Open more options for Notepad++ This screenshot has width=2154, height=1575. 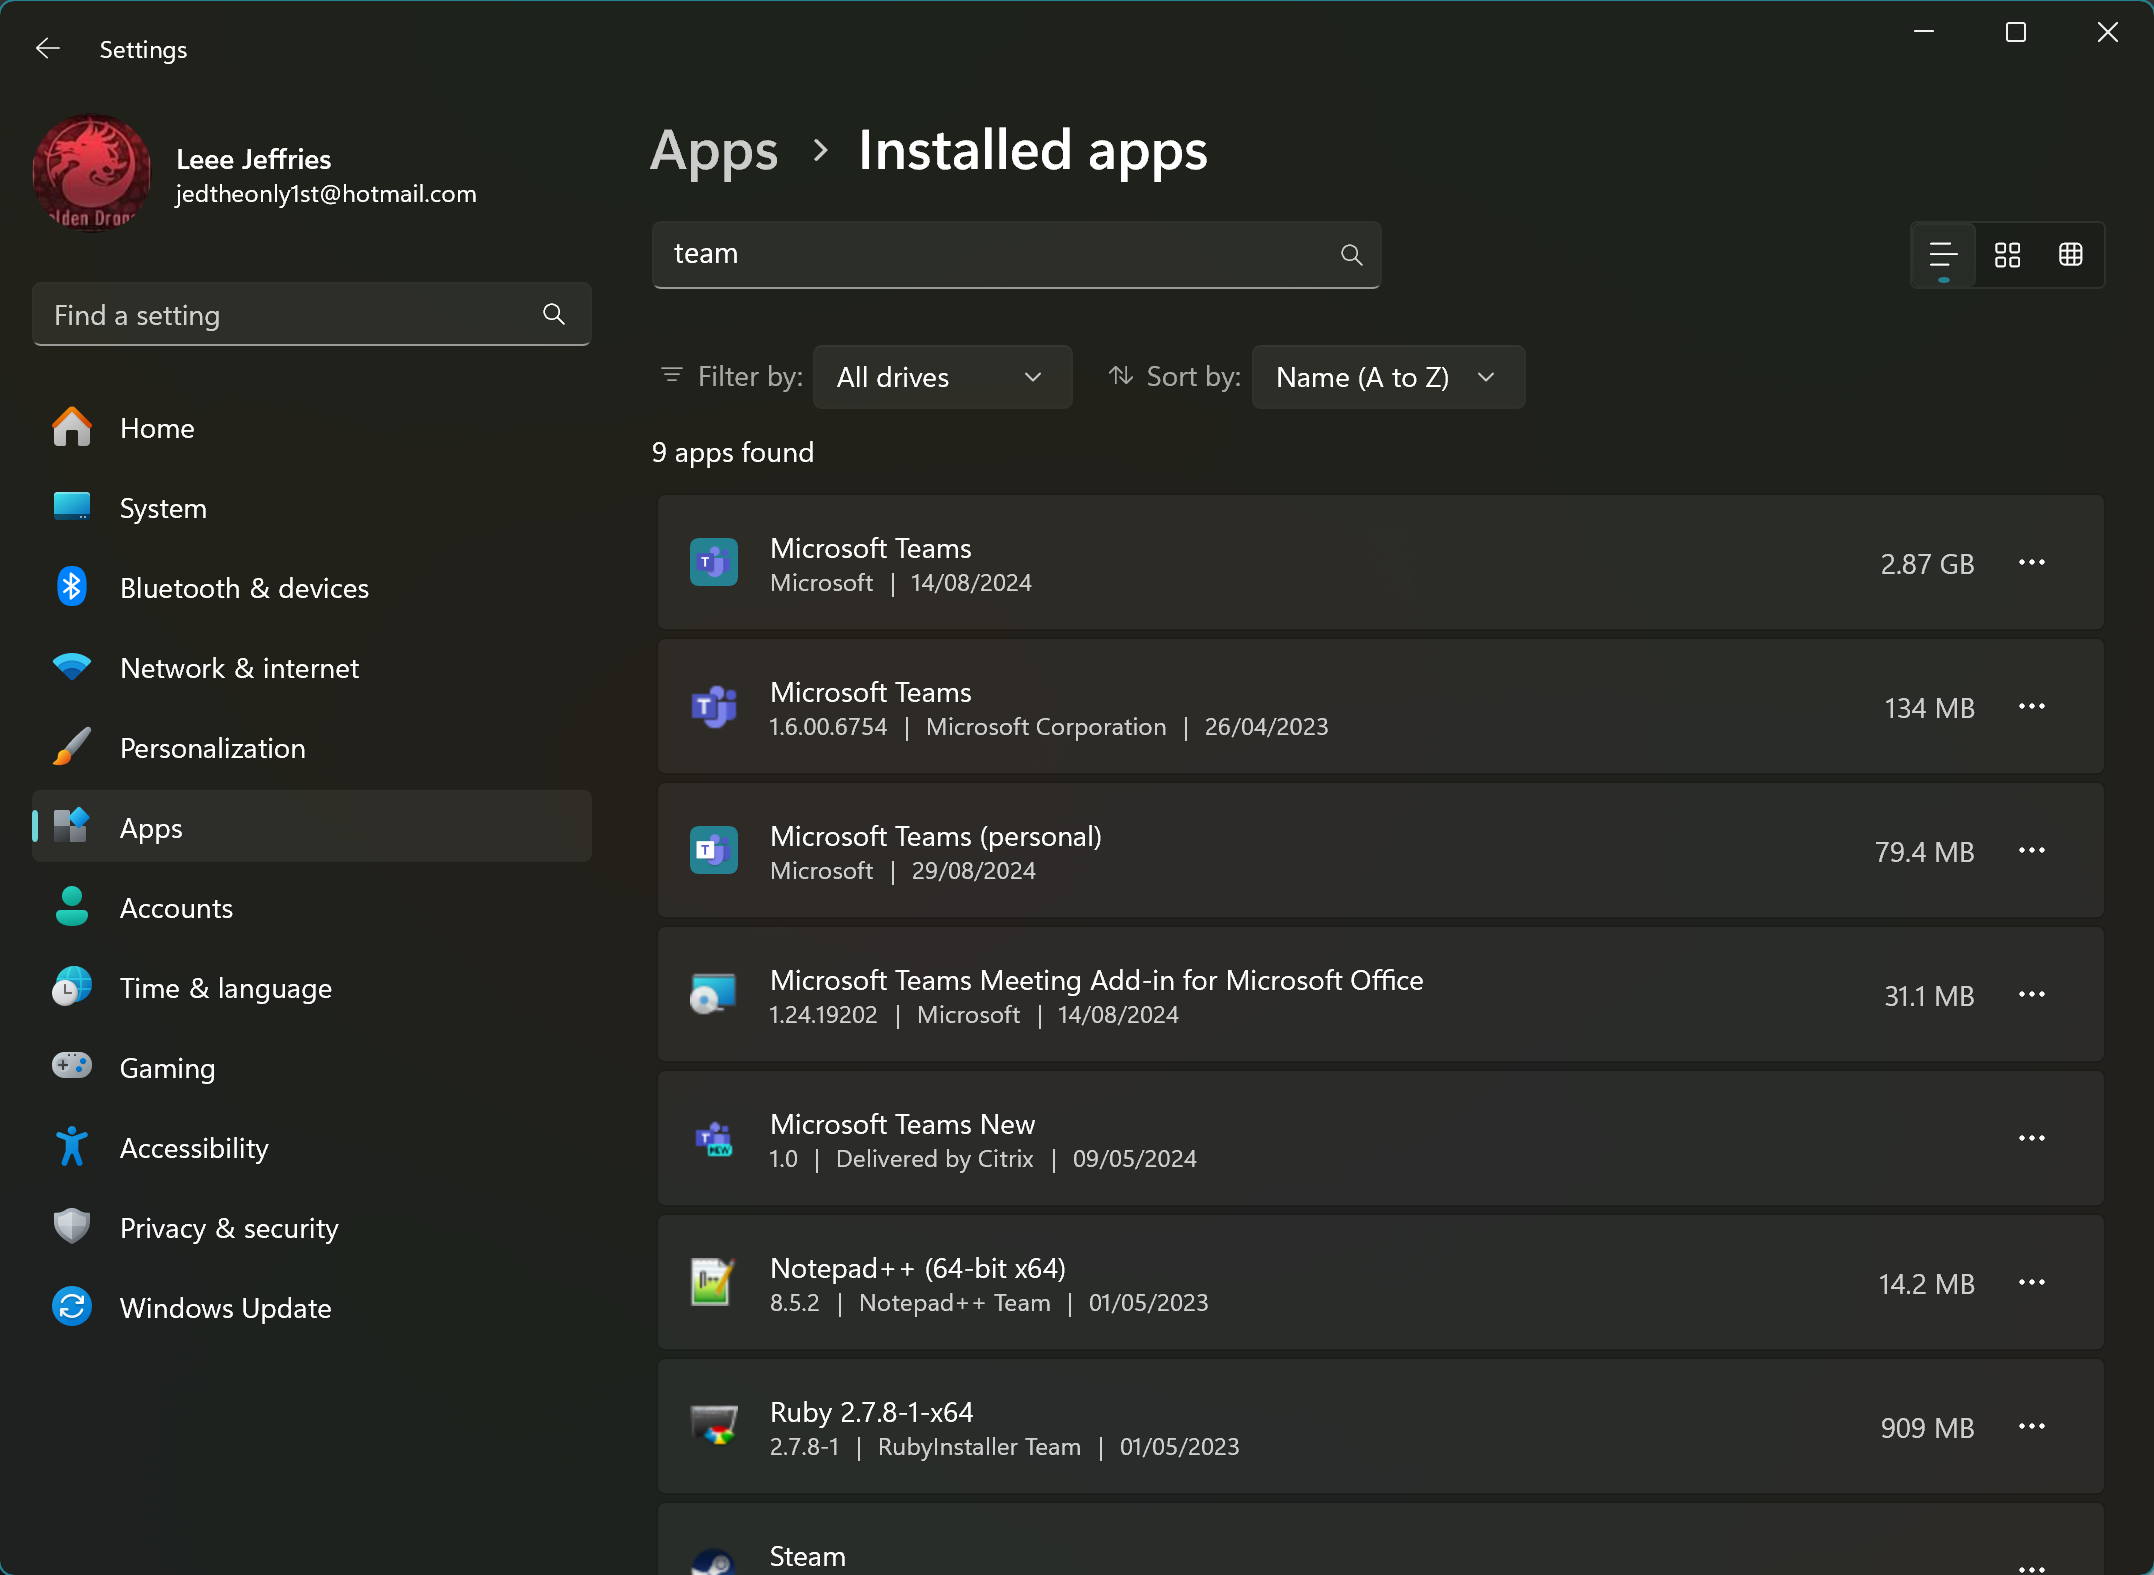pyautogui.click(x=2031, y=1283)
